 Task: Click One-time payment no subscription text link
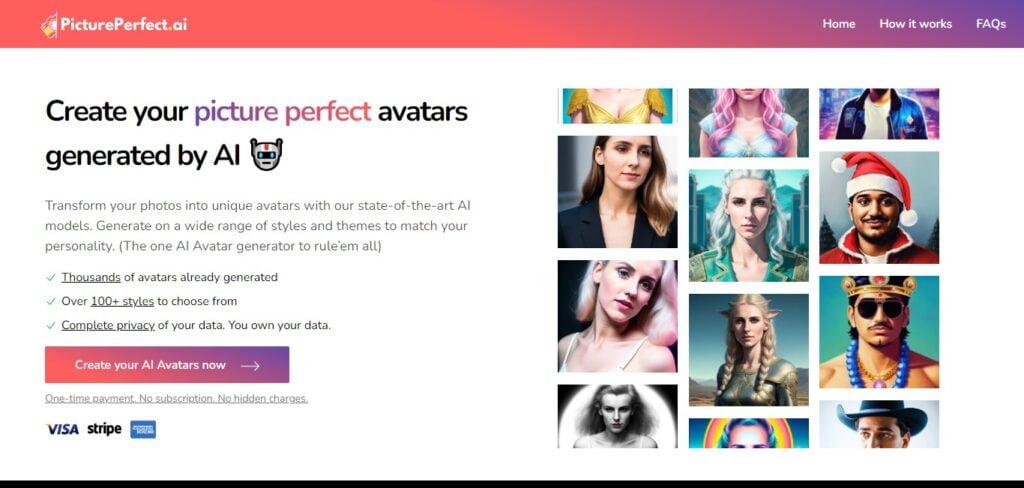coord(176,399)
